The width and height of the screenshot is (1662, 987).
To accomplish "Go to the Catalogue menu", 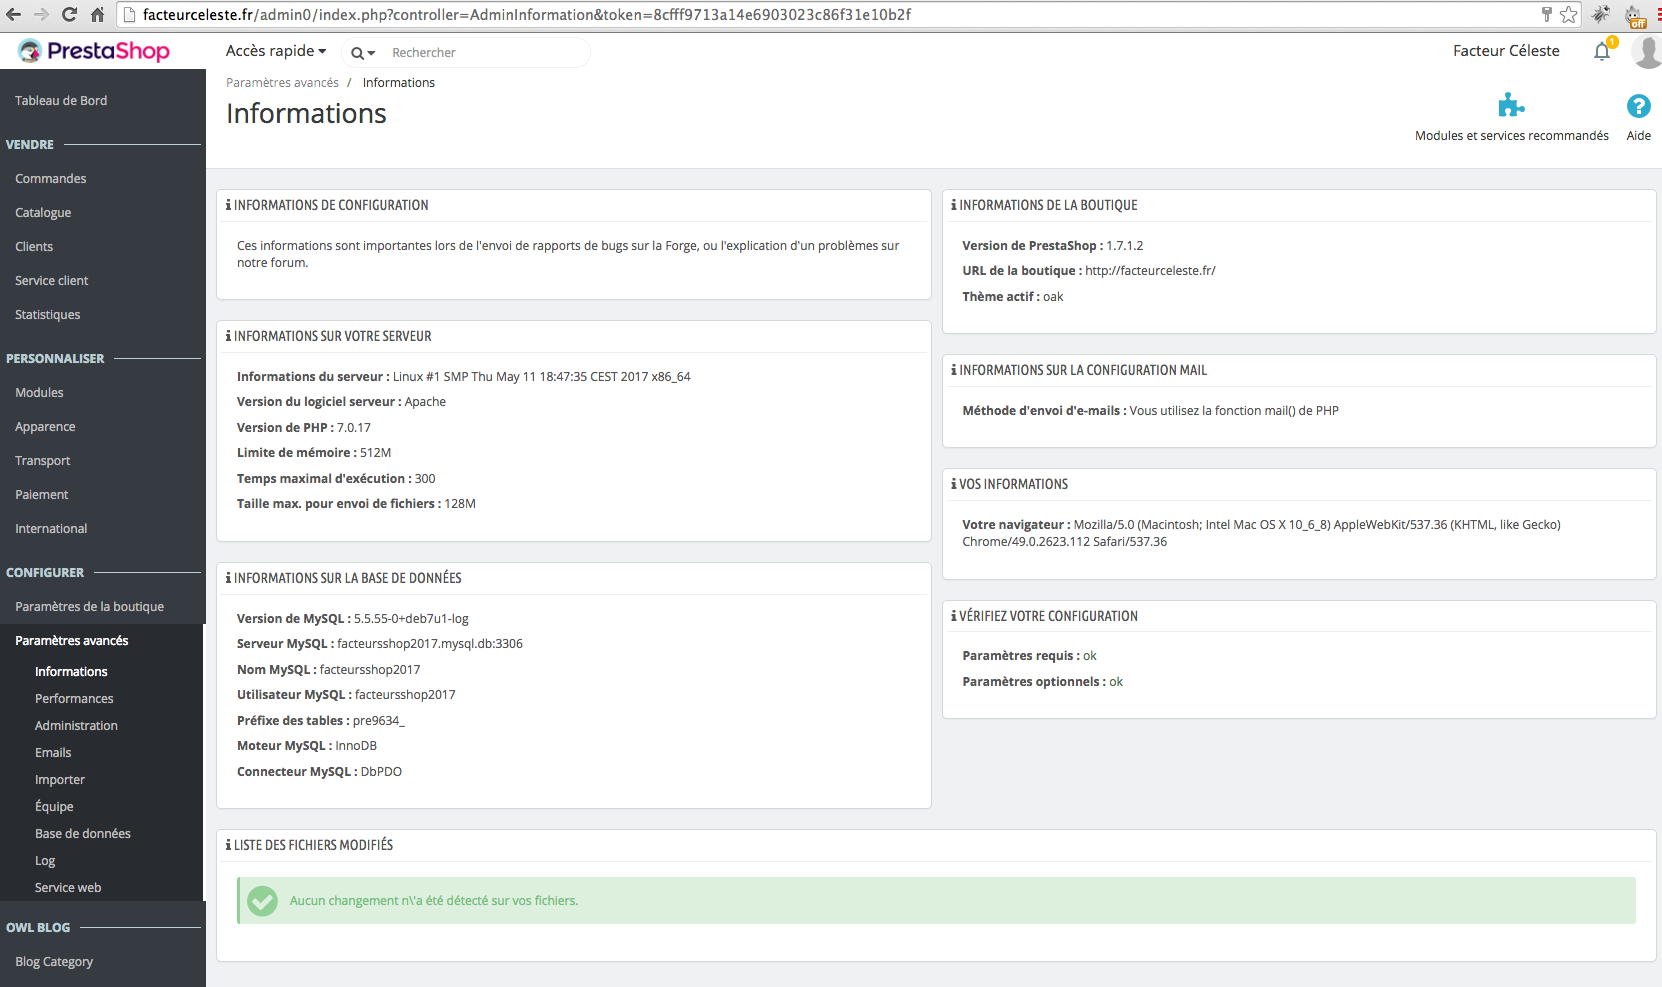I will click(x=43, y=213).
